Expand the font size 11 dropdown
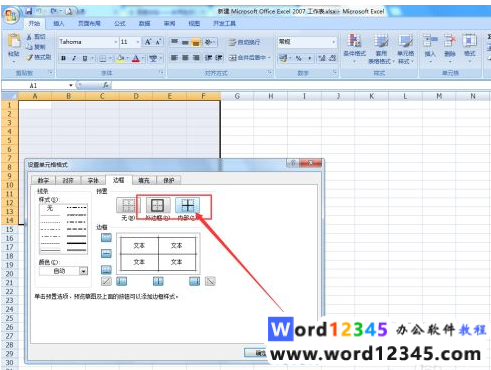 [138, 42]
